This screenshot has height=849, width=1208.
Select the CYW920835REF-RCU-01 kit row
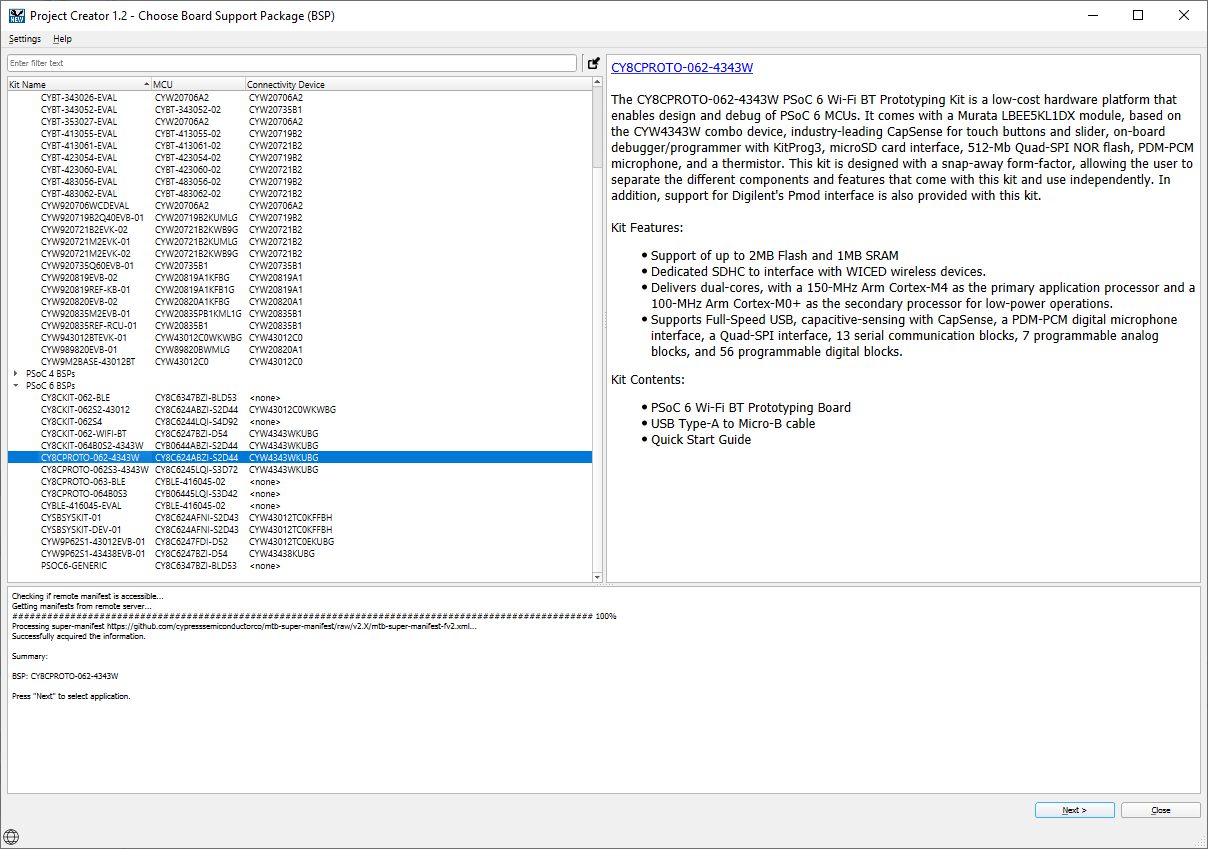[x=300, y=325]
